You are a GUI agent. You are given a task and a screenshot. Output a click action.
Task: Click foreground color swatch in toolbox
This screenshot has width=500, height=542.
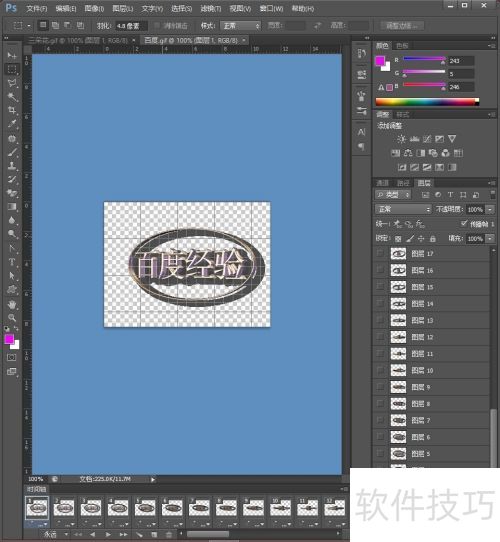pos(9,339)
